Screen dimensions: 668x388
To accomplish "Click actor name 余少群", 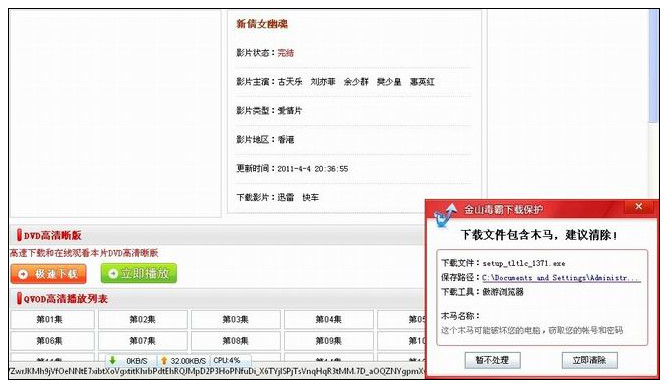I will [356, 81].
